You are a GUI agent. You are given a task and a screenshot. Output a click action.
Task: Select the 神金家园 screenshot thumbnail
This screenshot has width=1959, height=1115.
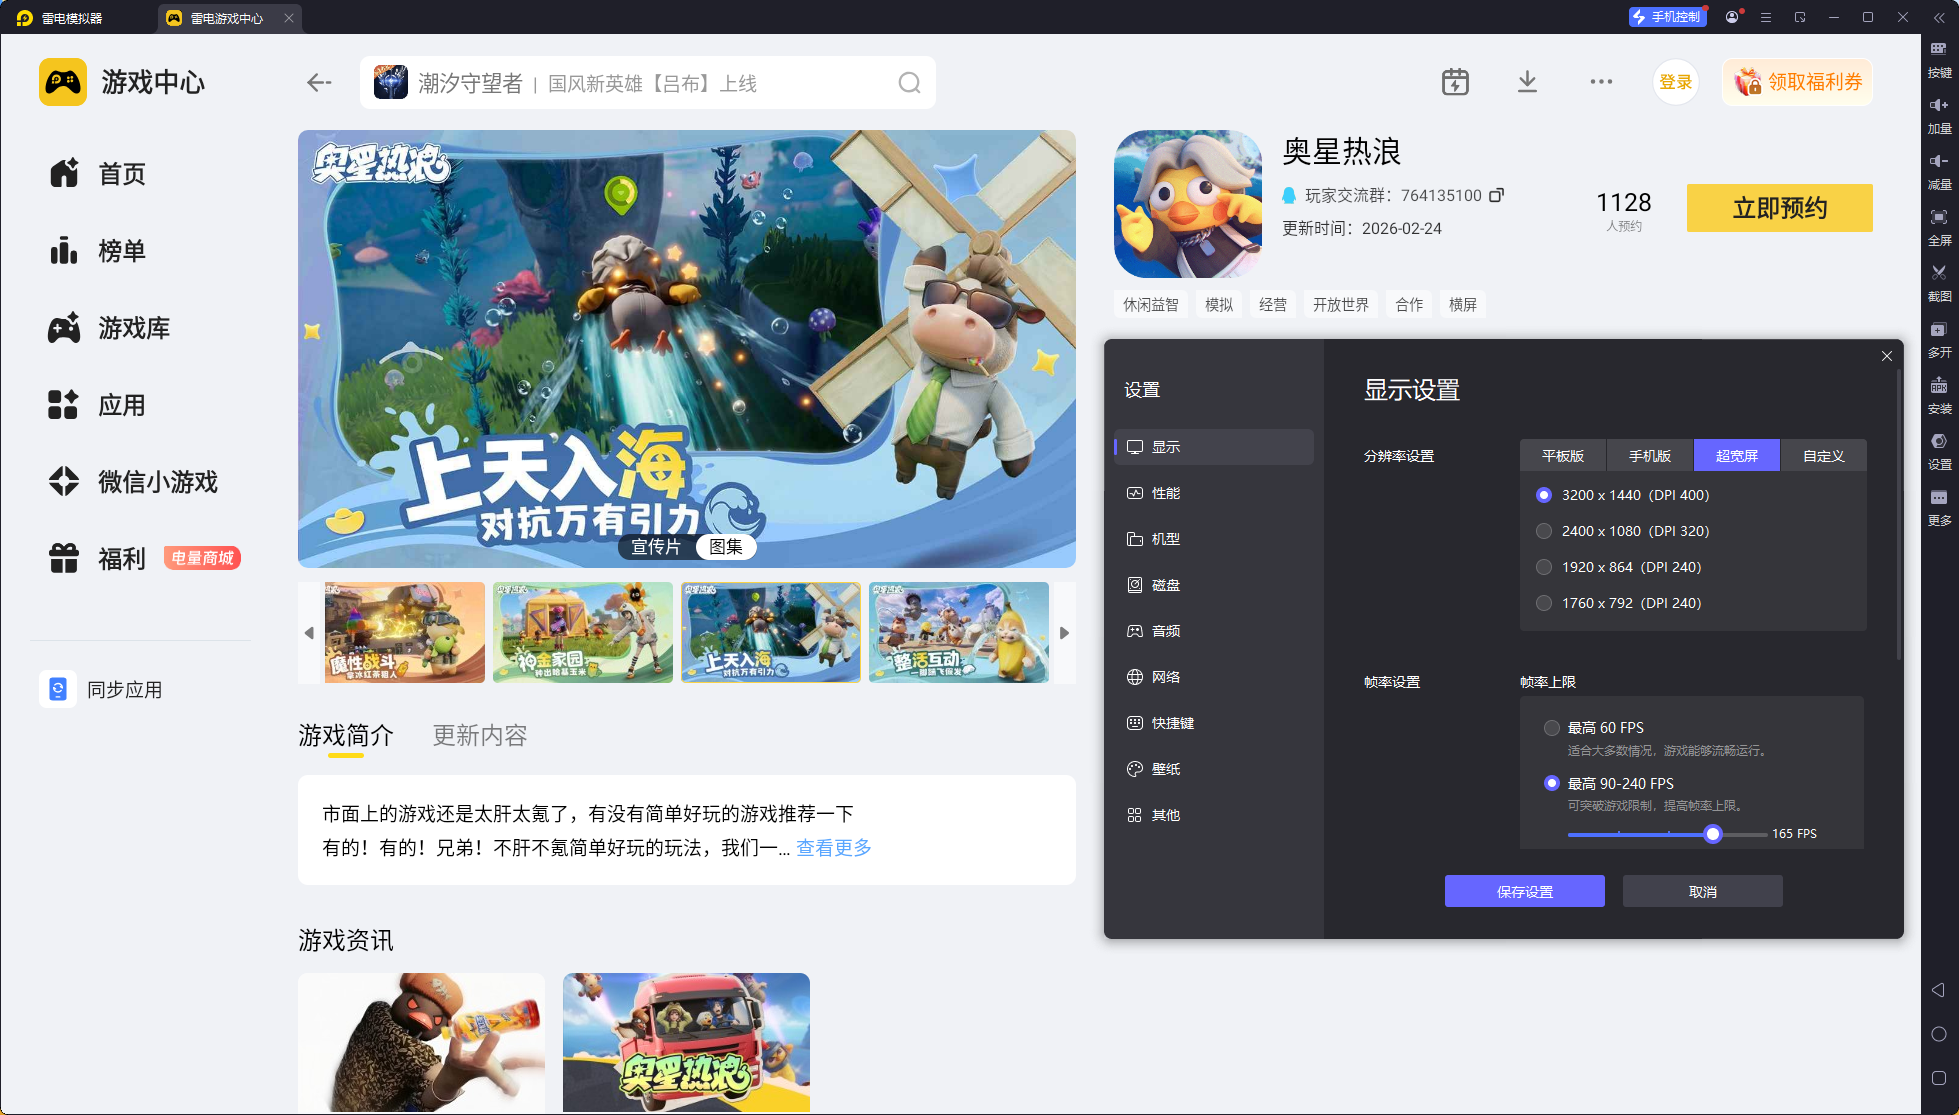582,633
